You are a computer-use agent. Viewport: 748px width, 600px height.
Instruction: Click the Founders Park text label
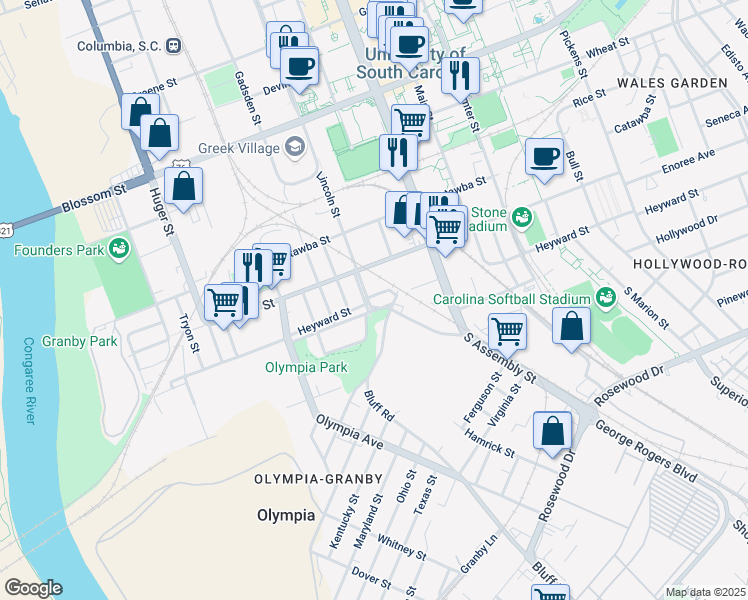pyautogui.click(x=59, y=250)
